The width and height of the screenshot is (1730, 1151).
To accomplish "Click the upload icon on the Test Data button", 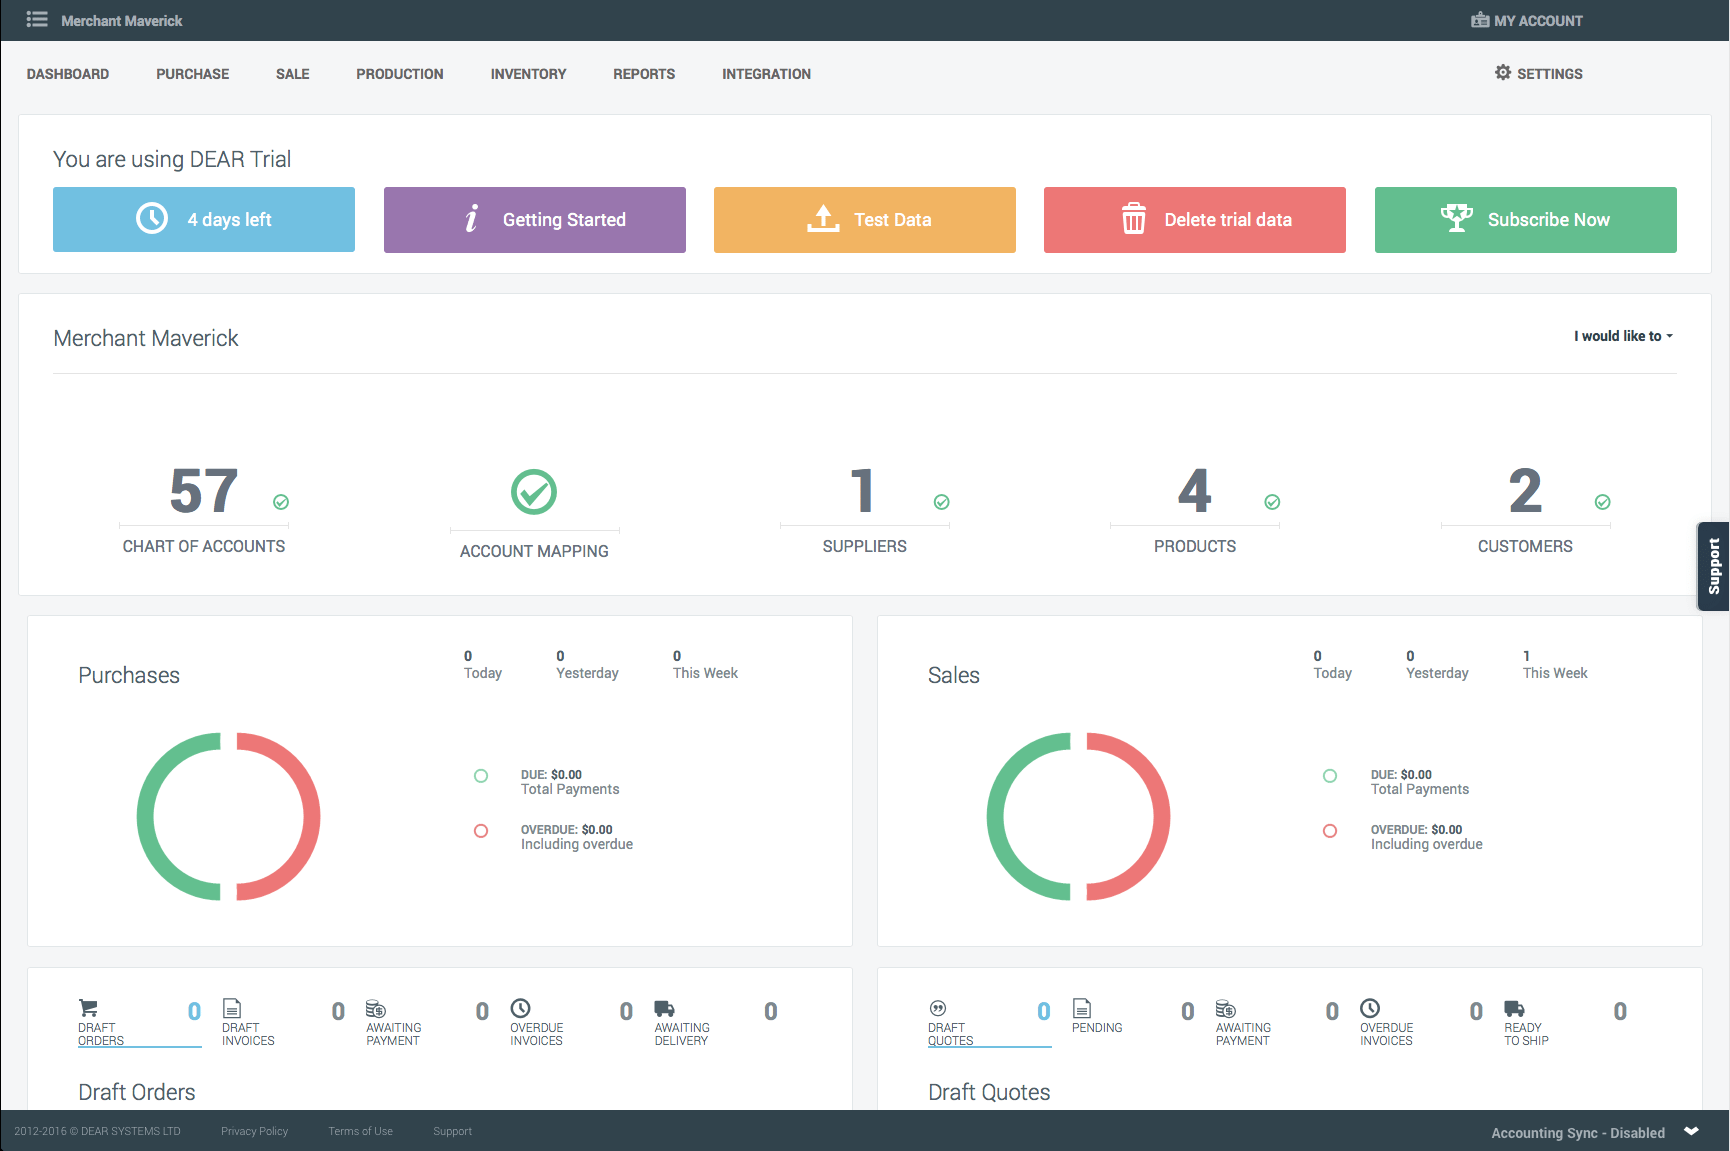I will click(823, 218).
